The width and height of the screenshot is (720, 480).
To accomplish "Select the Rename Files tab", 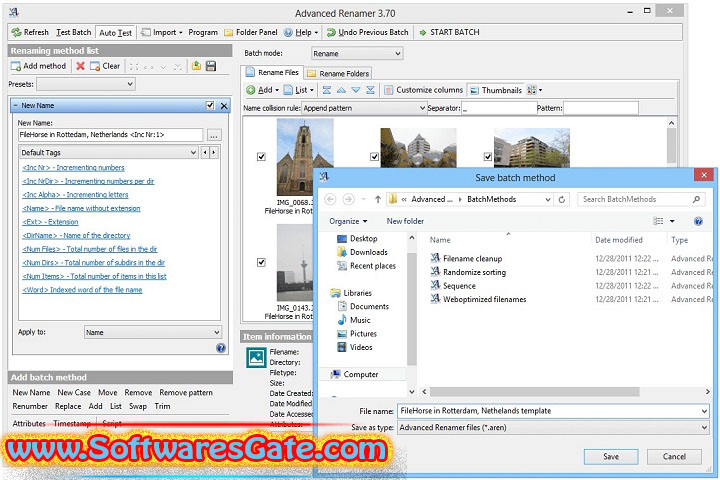I will tap(272, 73).
